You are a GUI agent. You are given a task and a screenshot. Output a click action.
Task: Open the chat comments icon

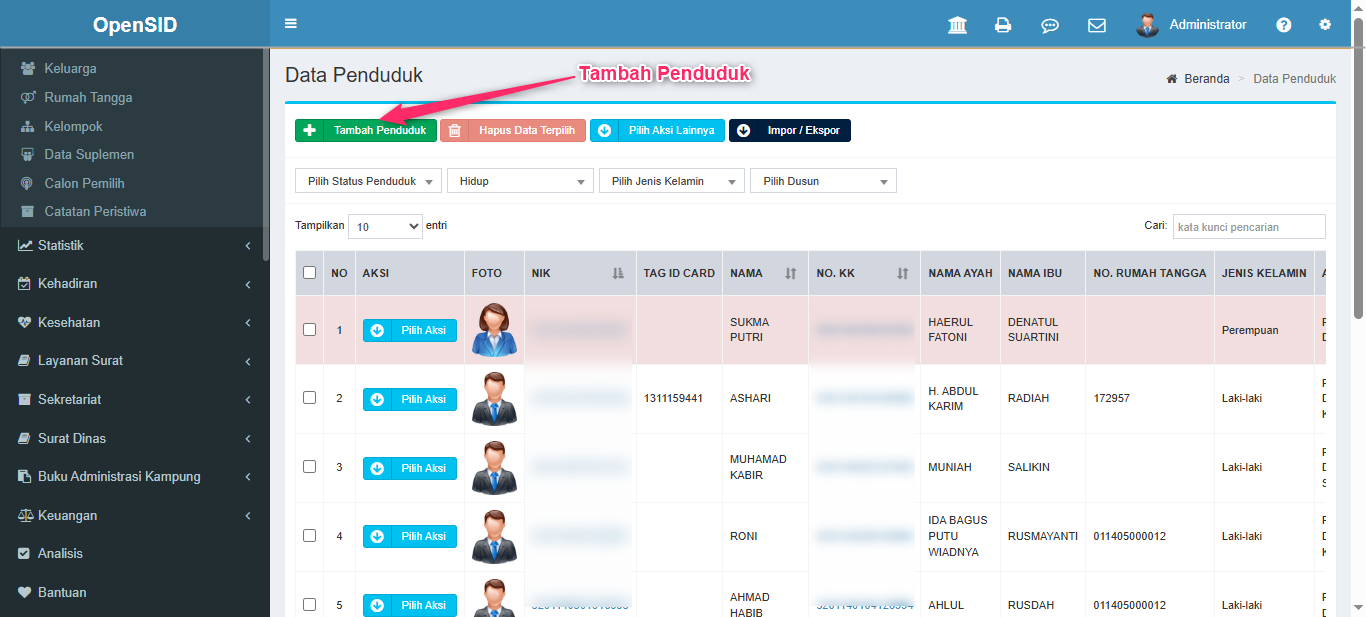(1050, 25)
